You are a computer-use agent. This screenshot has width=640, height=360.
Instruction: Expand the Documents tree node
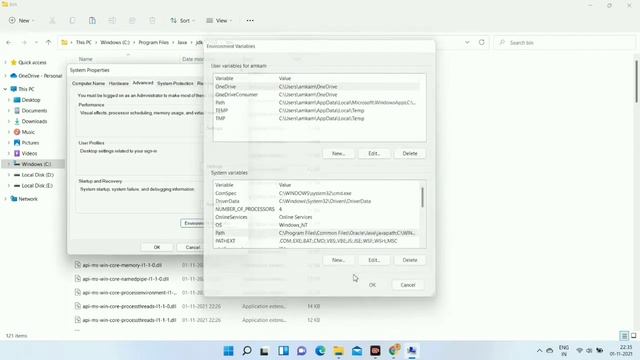(9, 111)
